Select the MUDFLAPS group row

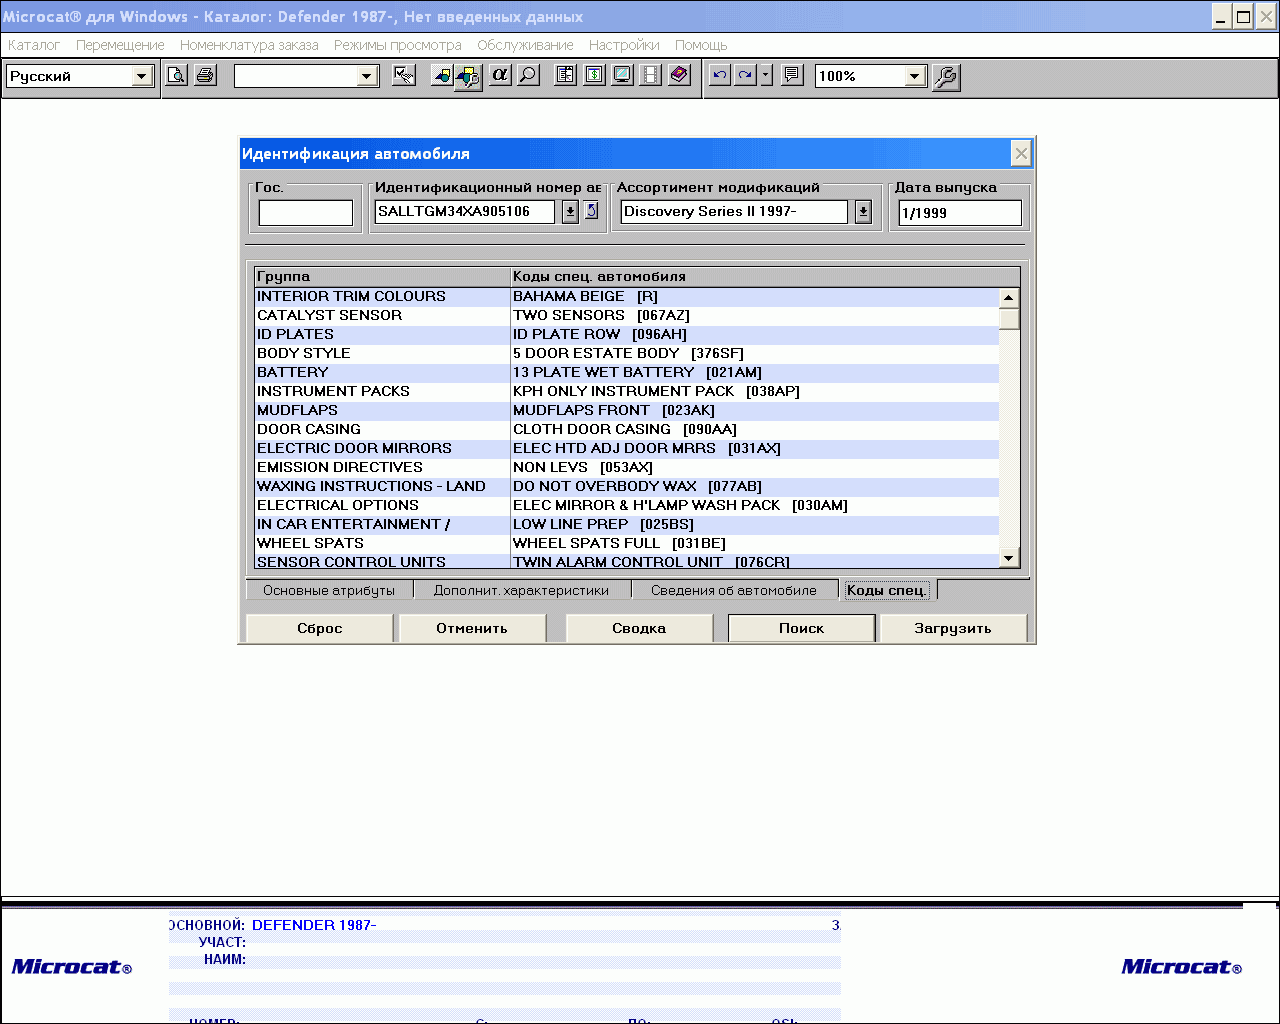pos(627,410)
